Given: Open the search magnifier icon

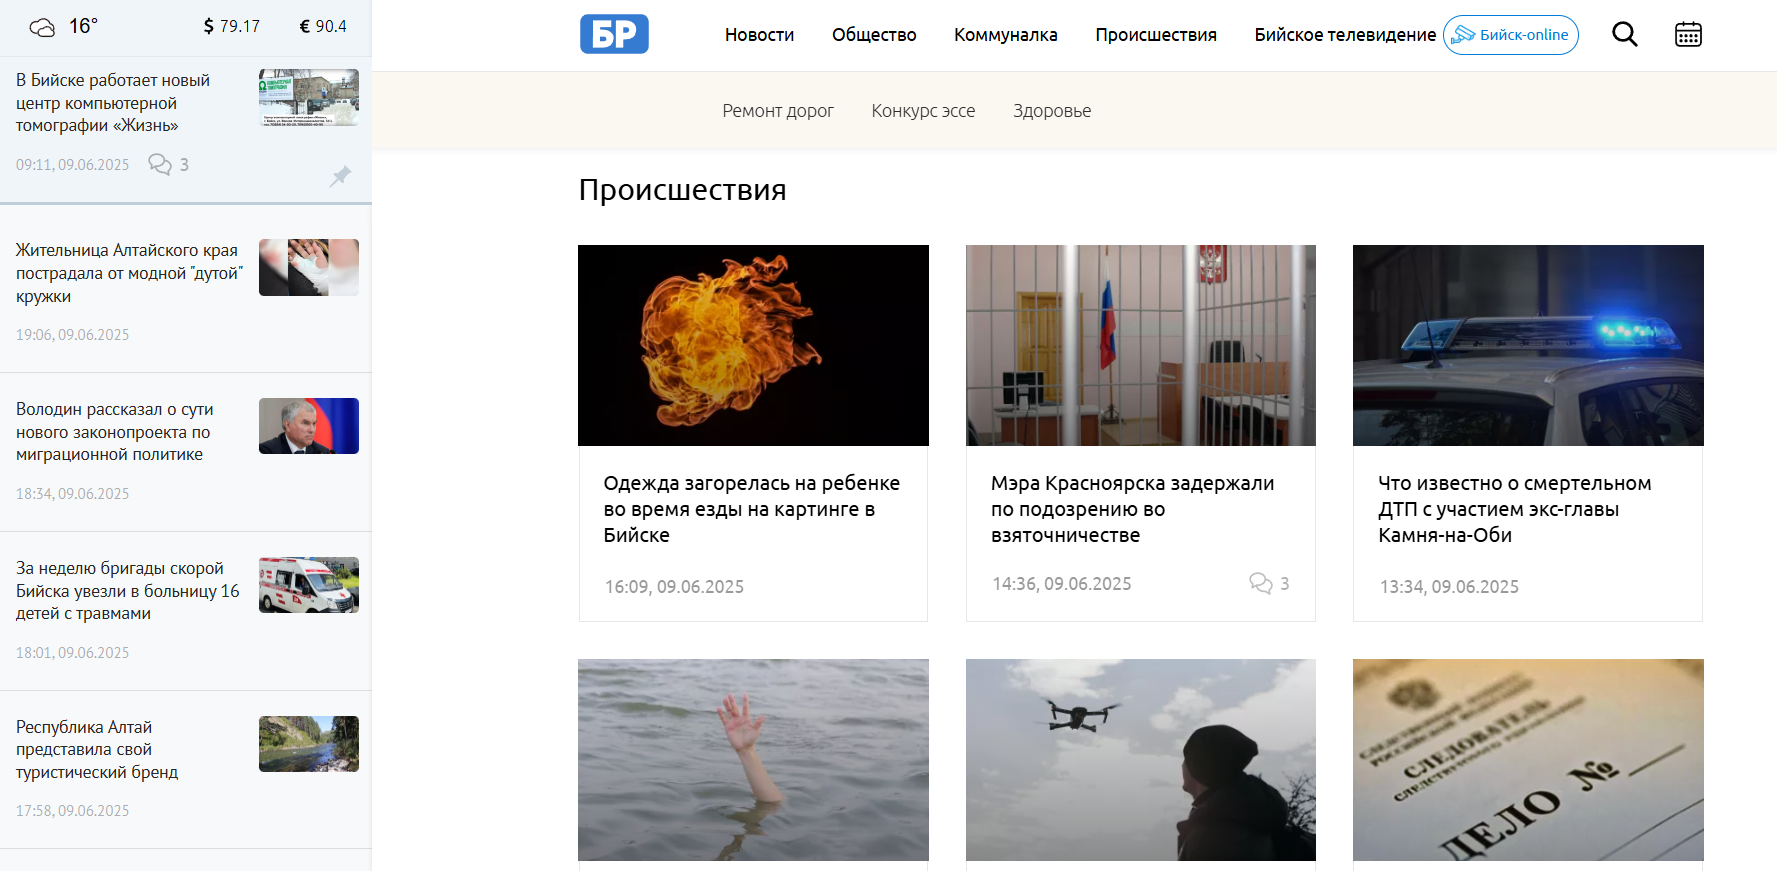Looking at the screenshot, I should tap(1625, 35).
